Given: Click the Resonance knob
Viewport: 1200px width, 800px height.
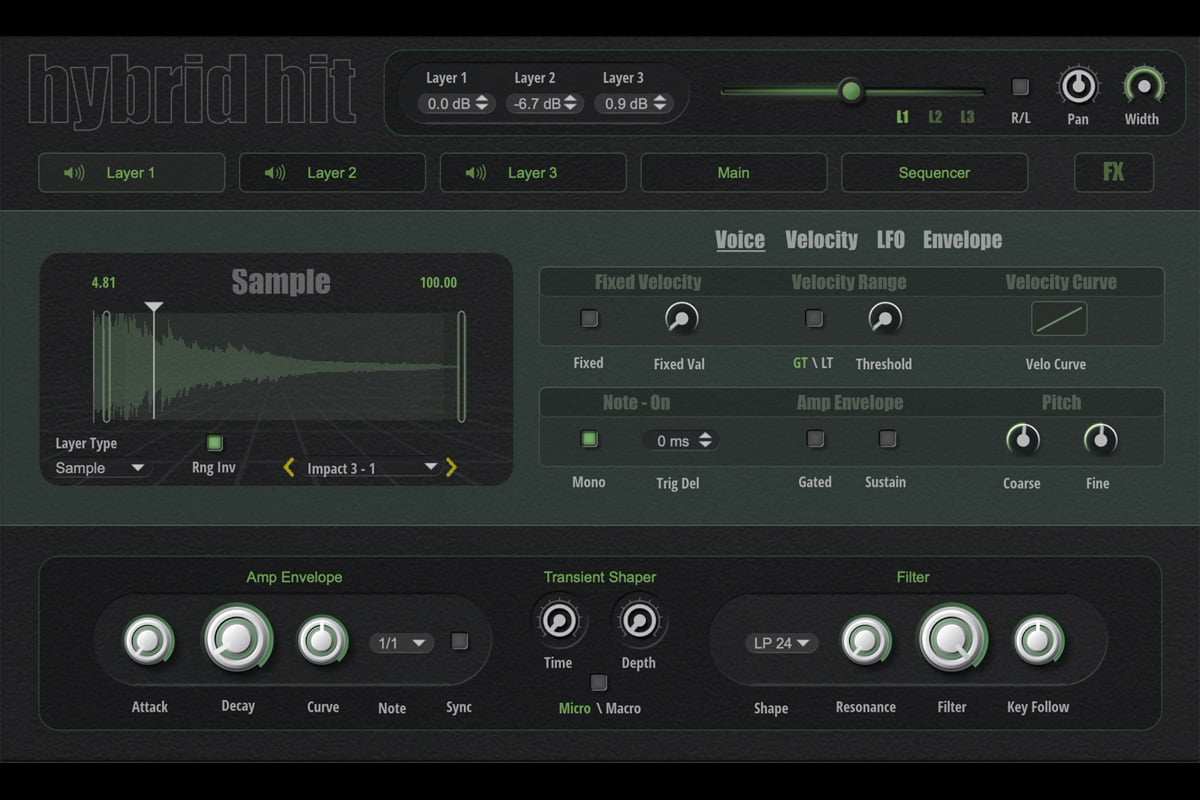Looking at the screenshot, I should (866, 641).
